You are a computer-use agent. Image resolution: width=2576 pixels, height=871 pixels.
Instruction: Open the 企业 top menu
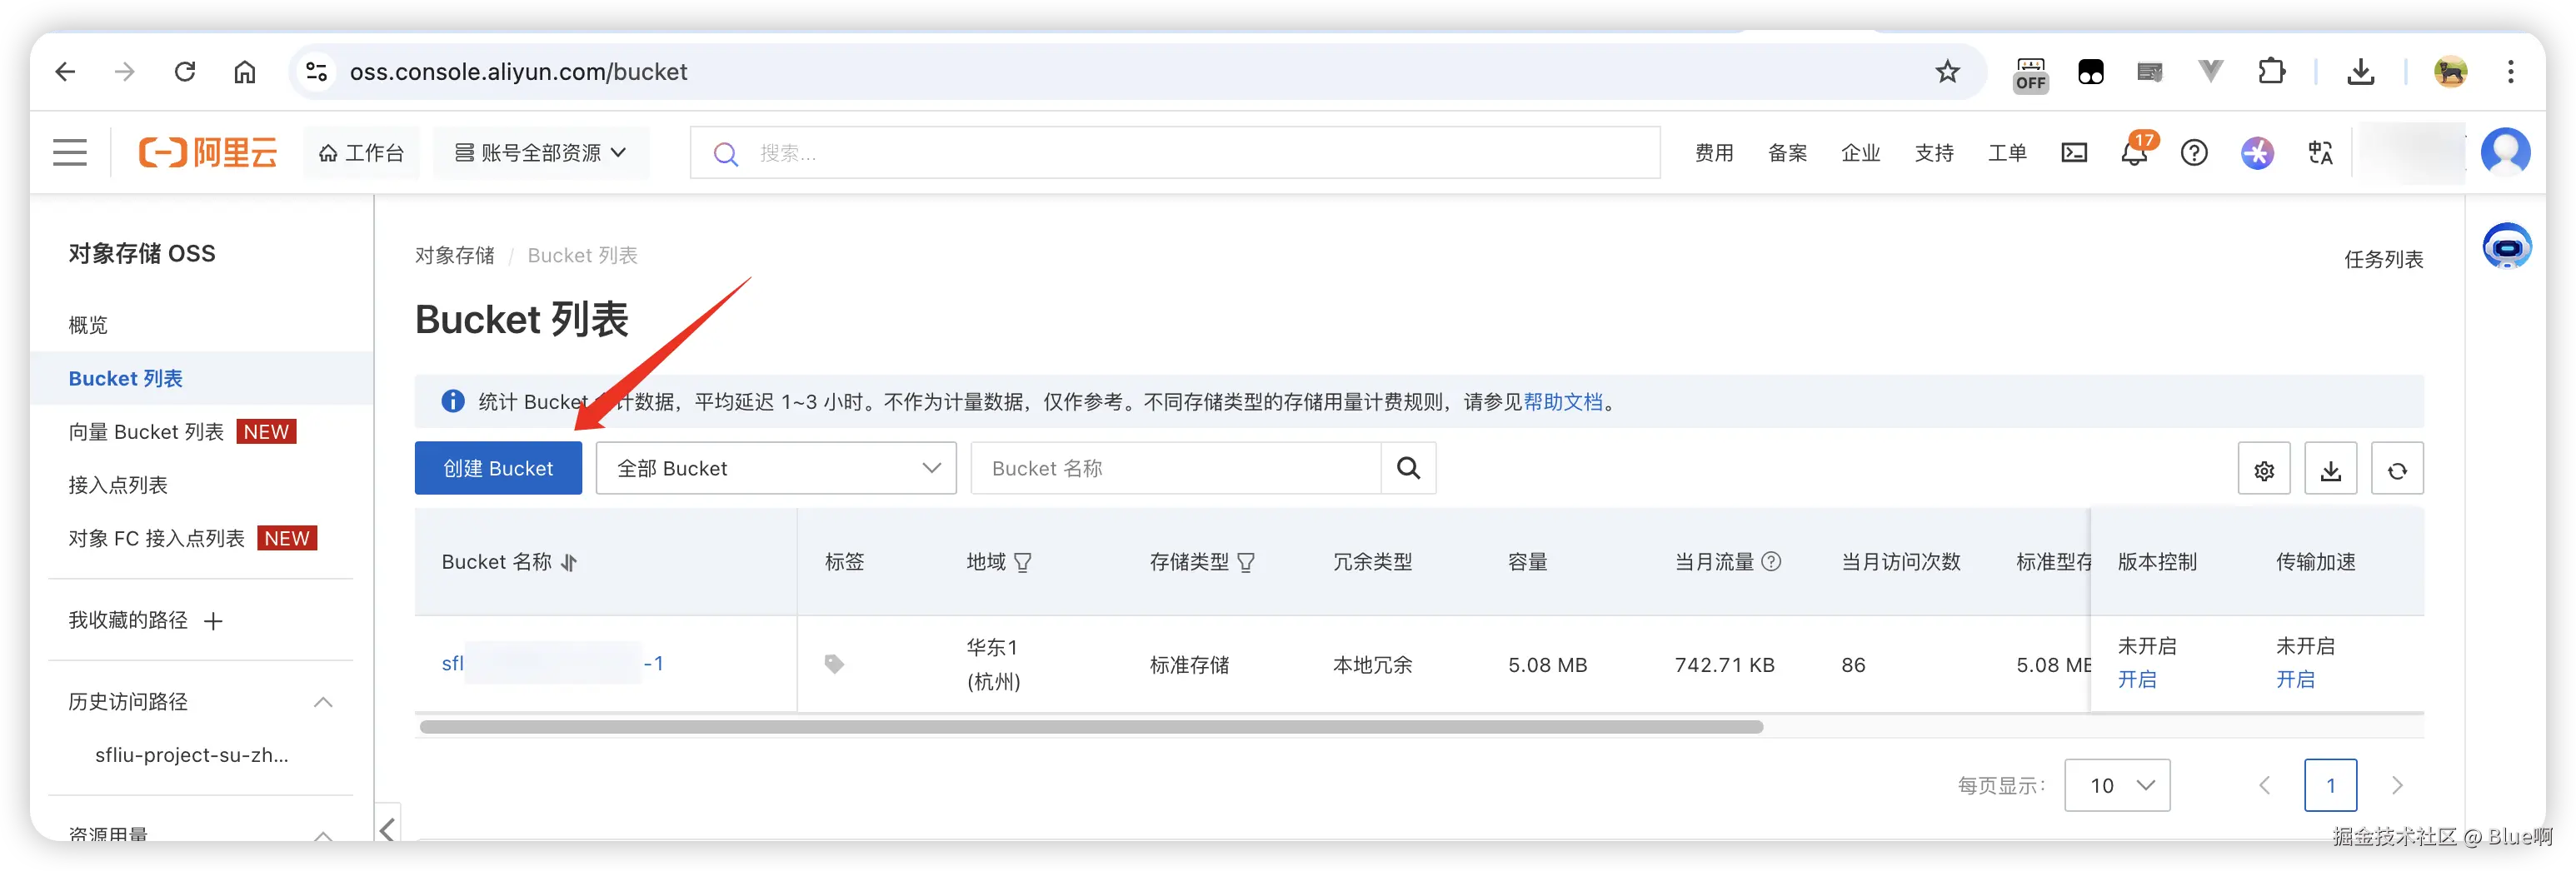pyautogui.click(x=1861, y=153)
